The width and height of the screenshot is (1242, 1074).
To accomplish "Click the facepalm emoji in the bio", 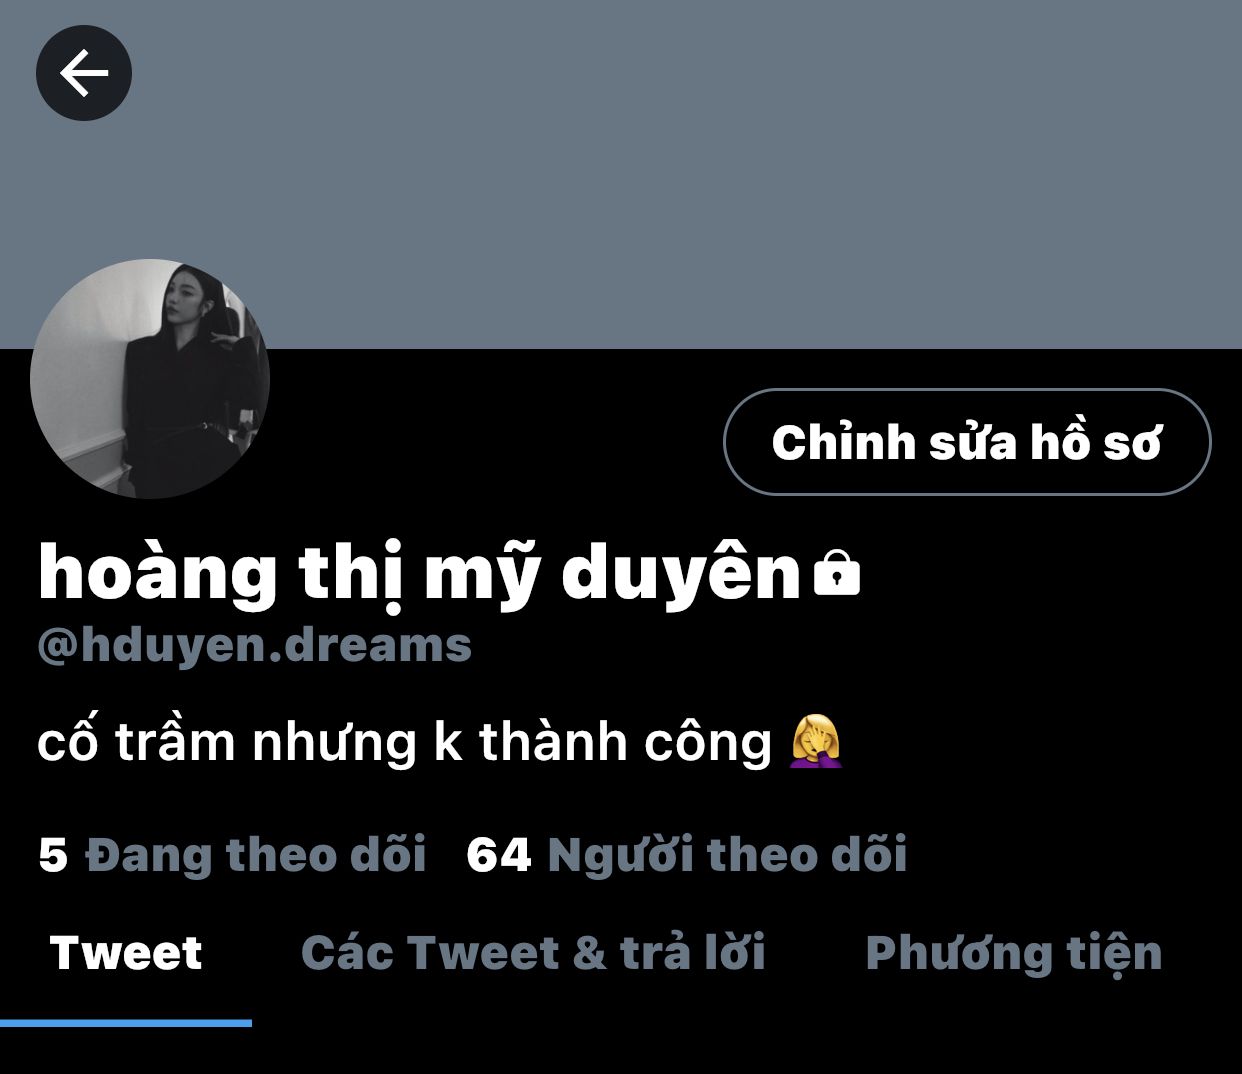I will [x=816, y=741].
